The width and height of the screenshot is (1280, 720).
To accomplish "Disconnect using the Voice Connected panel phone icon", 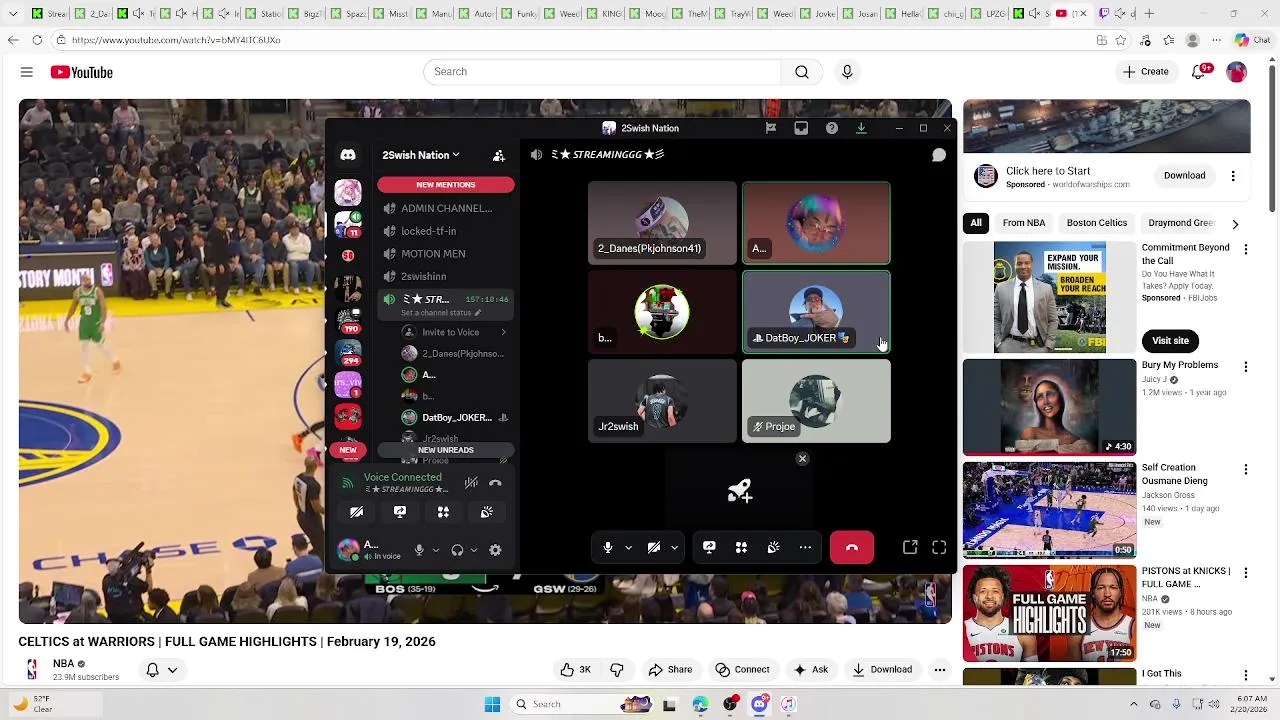I will click(x=495, y=483).
